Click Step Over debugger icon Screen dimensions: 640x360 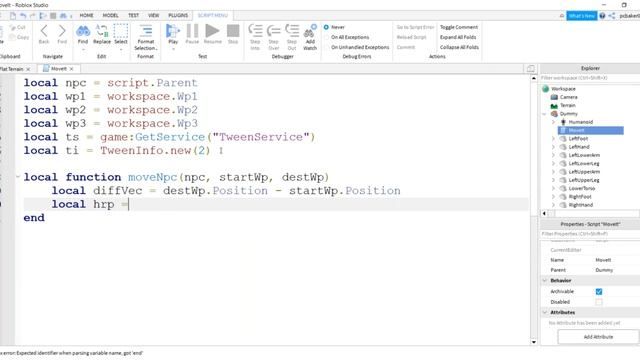tap(273, 31)
